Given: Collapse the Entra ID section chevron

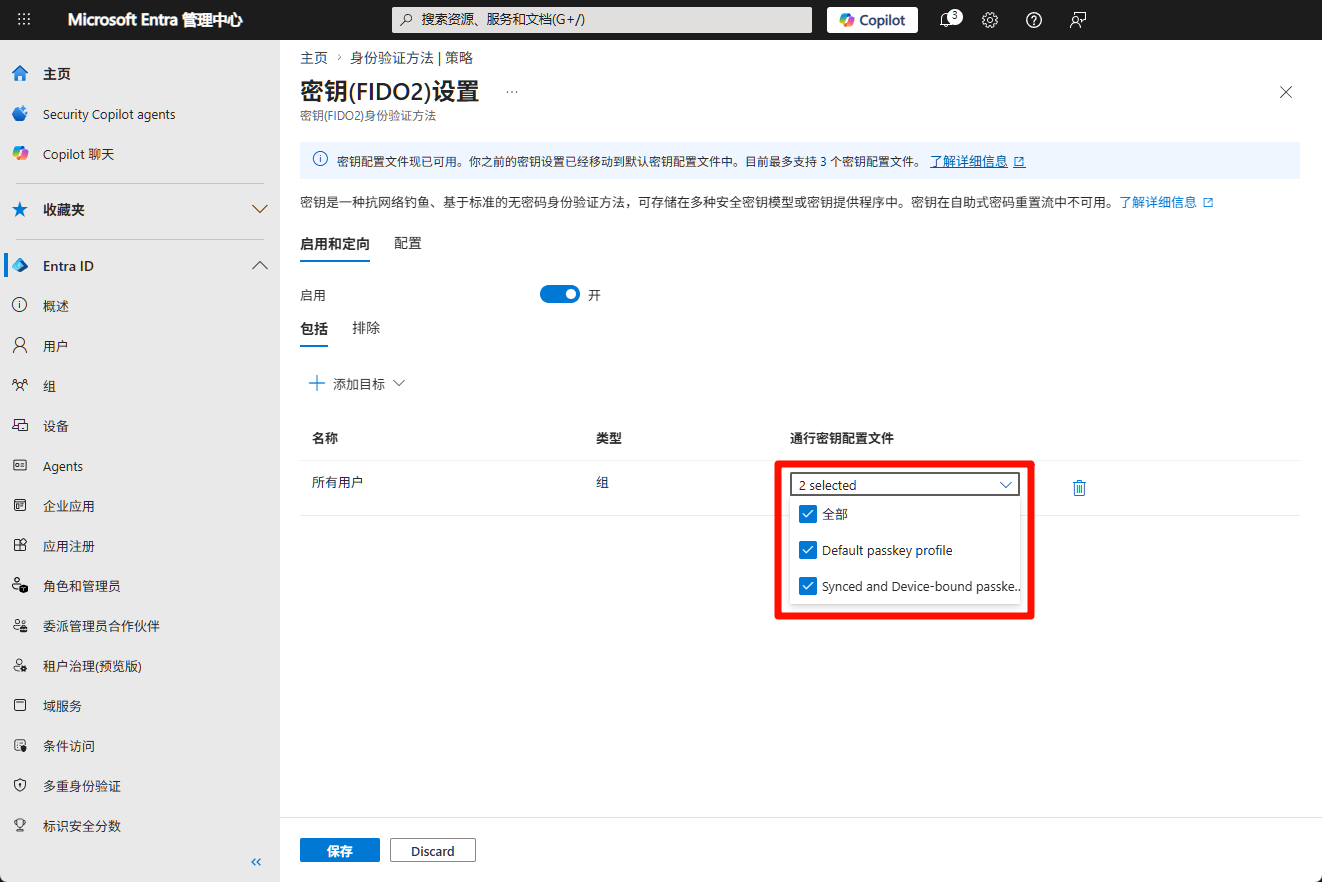Looking at the screenshot, I should (x=260, y=266).
